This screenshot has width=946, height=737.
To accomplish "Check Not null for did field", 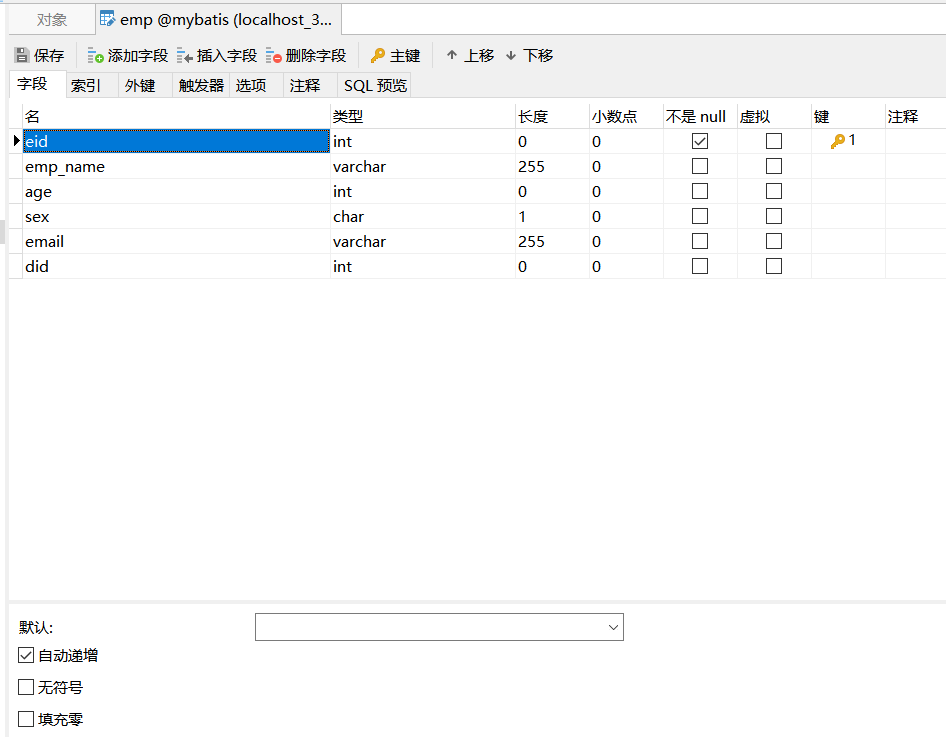I will coord(700,266).
